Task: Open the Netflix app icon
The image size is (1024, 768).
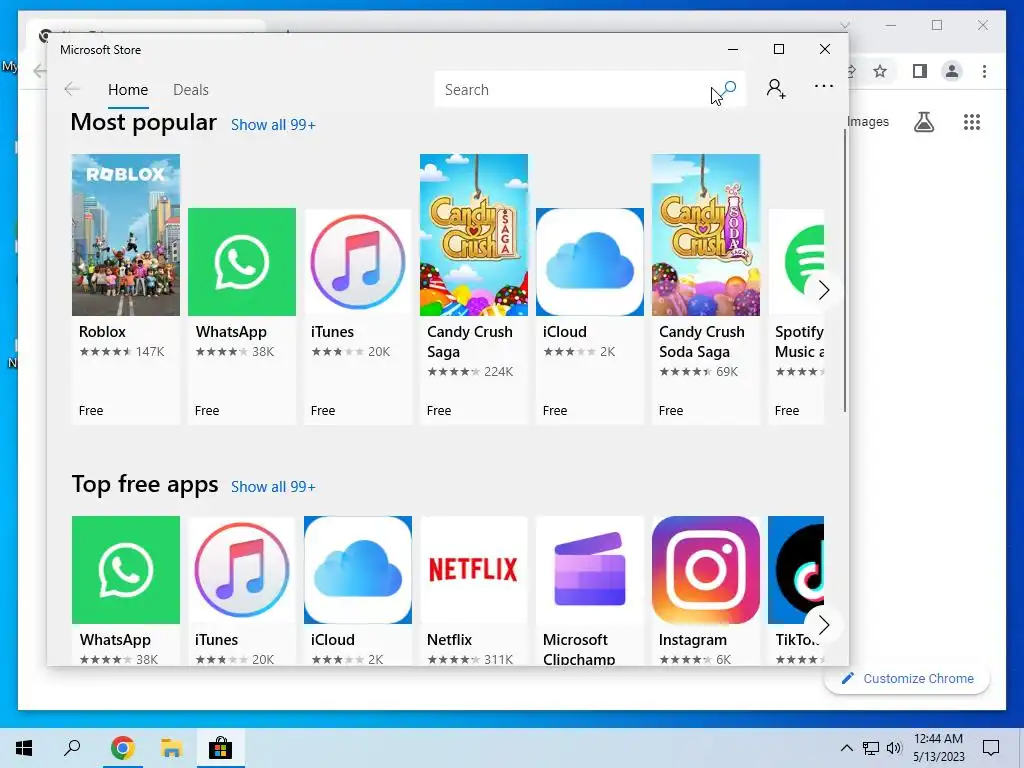Action: [473, 570]
